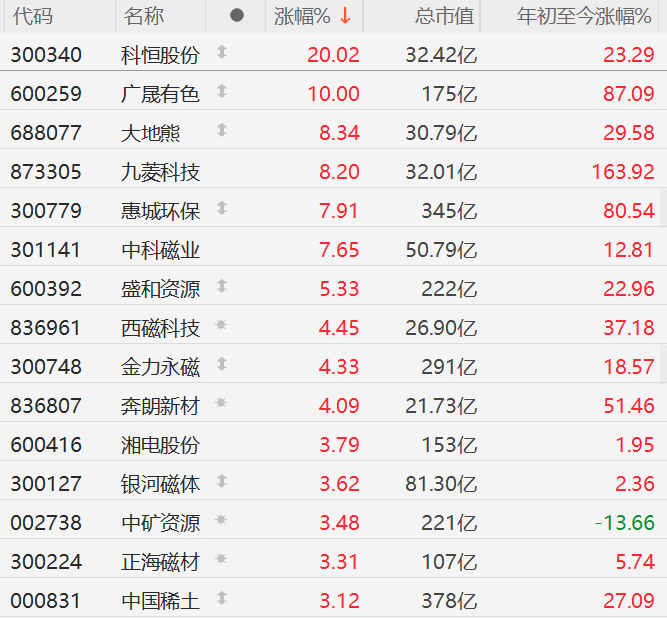Click the 32.01亿 market cap cell
667x618 pixels.
441,172
